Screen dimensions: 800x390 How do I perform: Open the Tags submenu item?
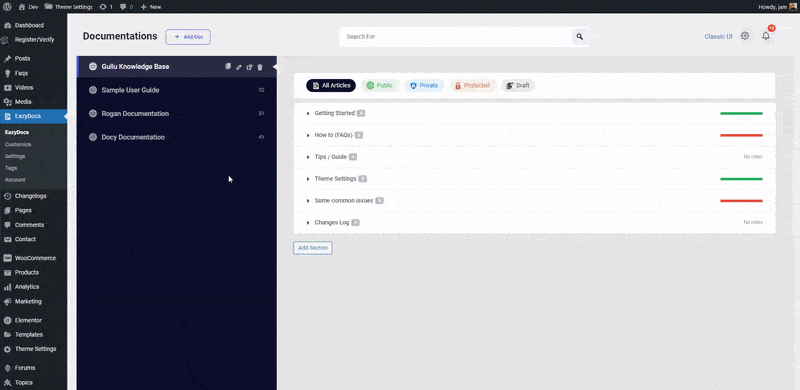pos(11,168)
